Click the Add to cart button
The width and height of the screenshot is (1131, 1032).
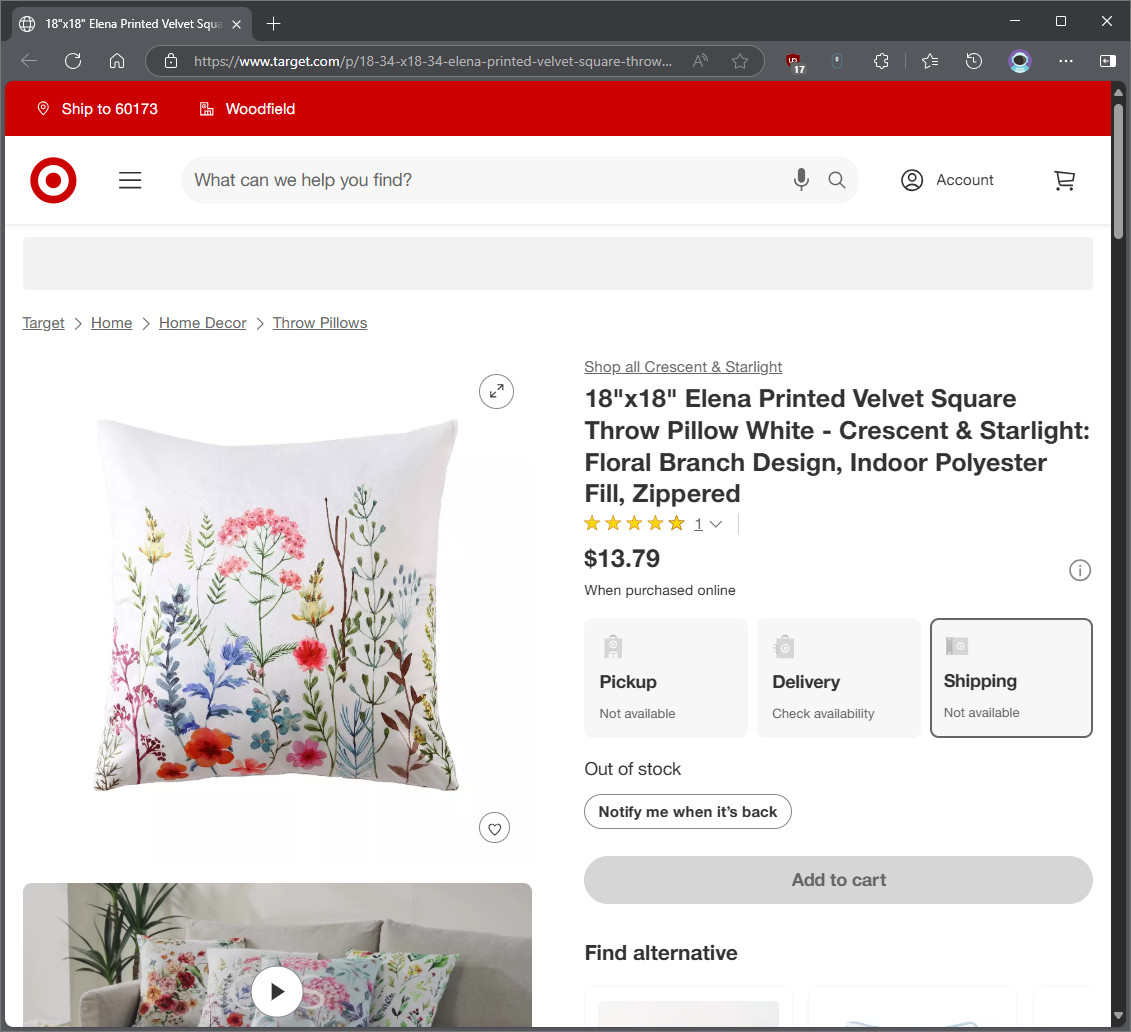click(838, 880)
